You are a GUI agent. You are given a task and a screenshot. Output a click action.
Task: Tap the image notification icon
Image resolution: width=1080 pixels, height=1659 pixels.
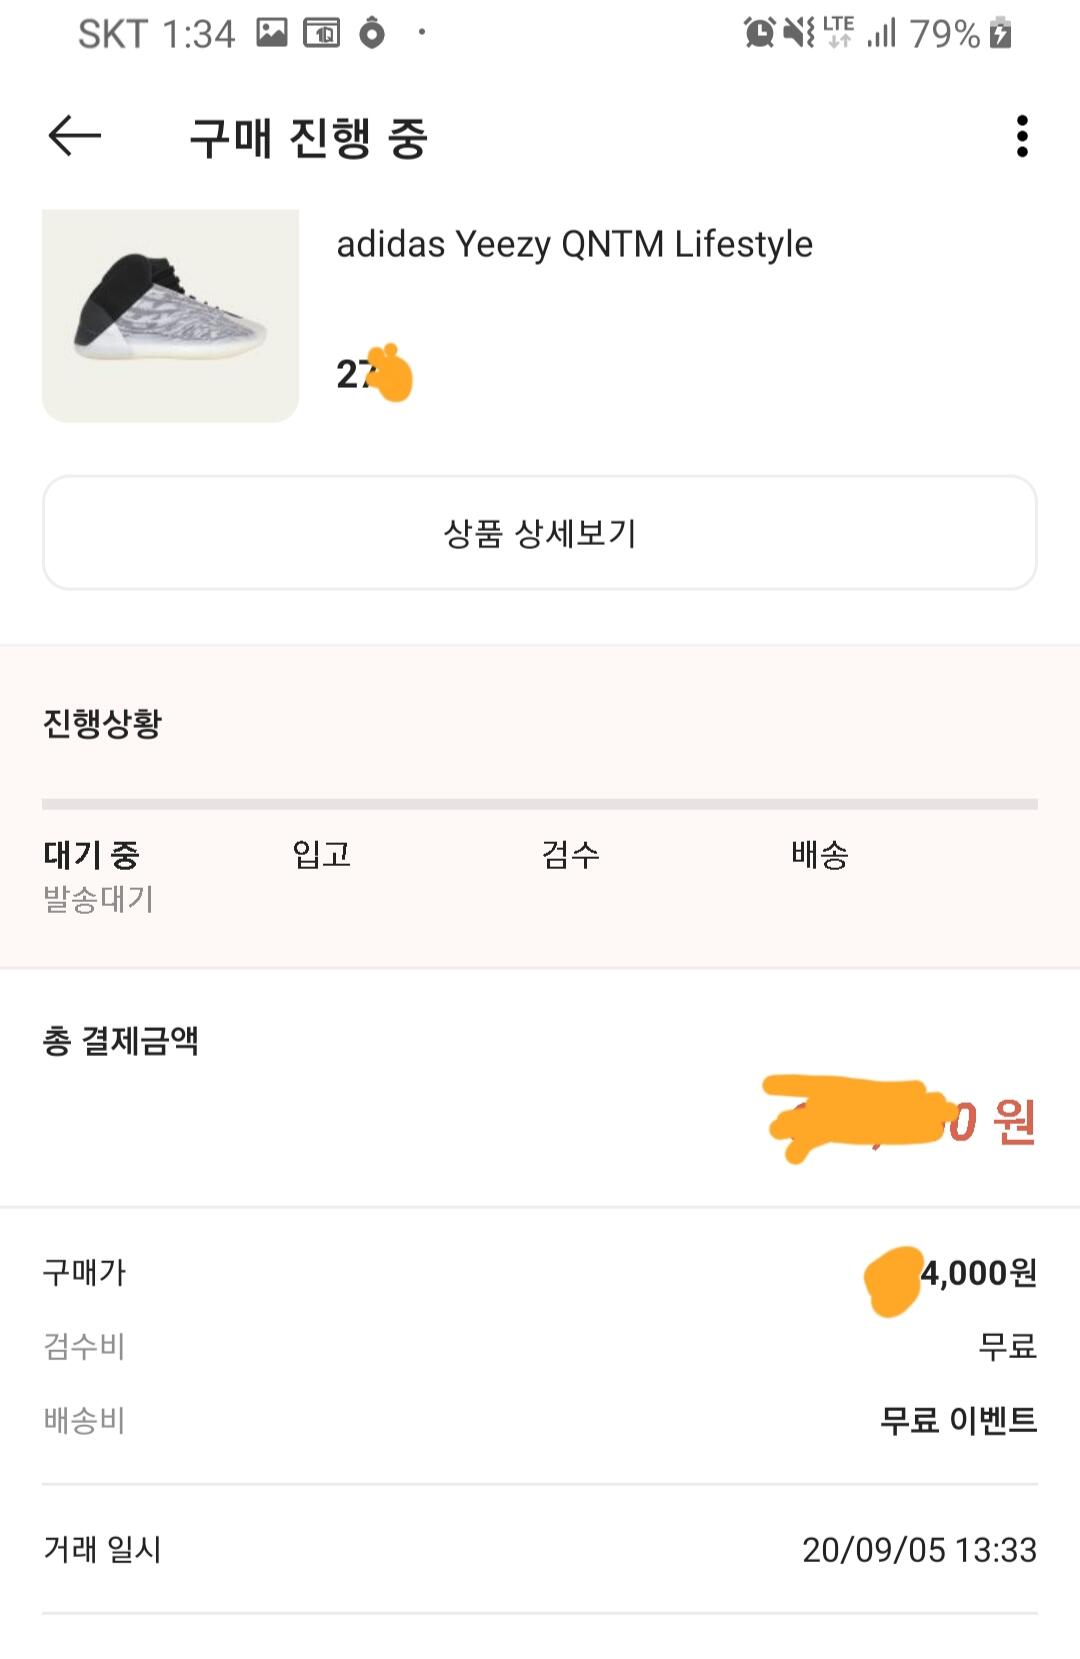tap(272, 33)
